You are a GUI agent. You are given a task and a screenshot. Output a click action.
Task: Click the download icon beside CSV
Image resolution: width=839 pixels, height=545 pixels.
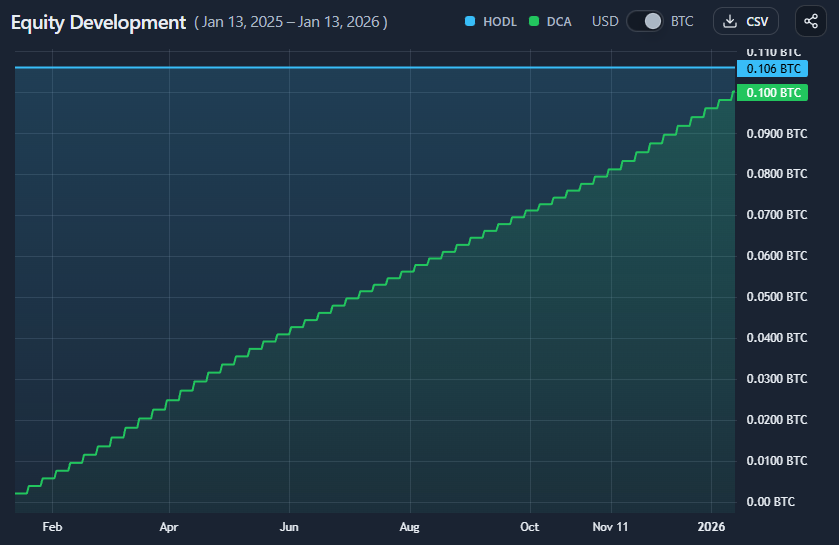[x=729, y=21]
